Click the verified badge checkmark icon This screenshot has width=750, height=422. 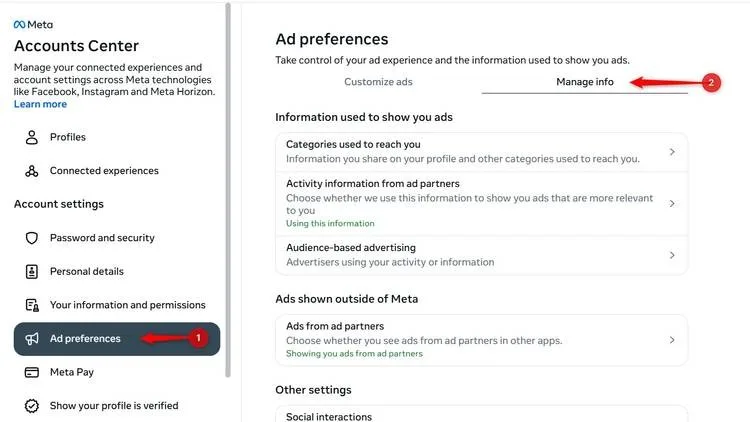32,406
